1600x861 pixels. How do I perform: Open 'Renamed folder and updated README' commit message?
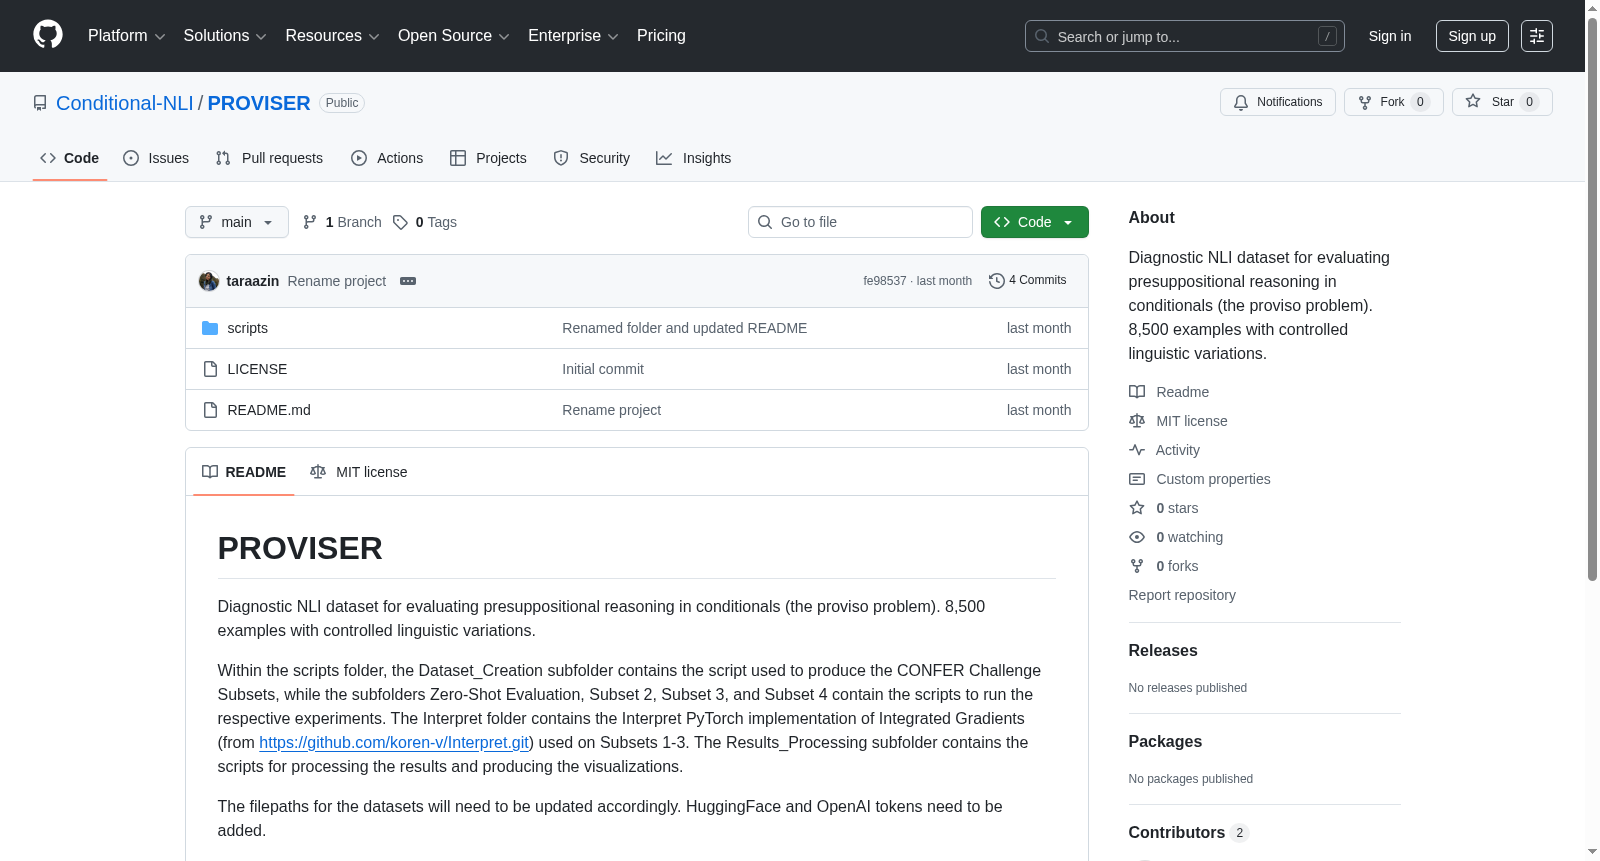click(x=684, y=328)
